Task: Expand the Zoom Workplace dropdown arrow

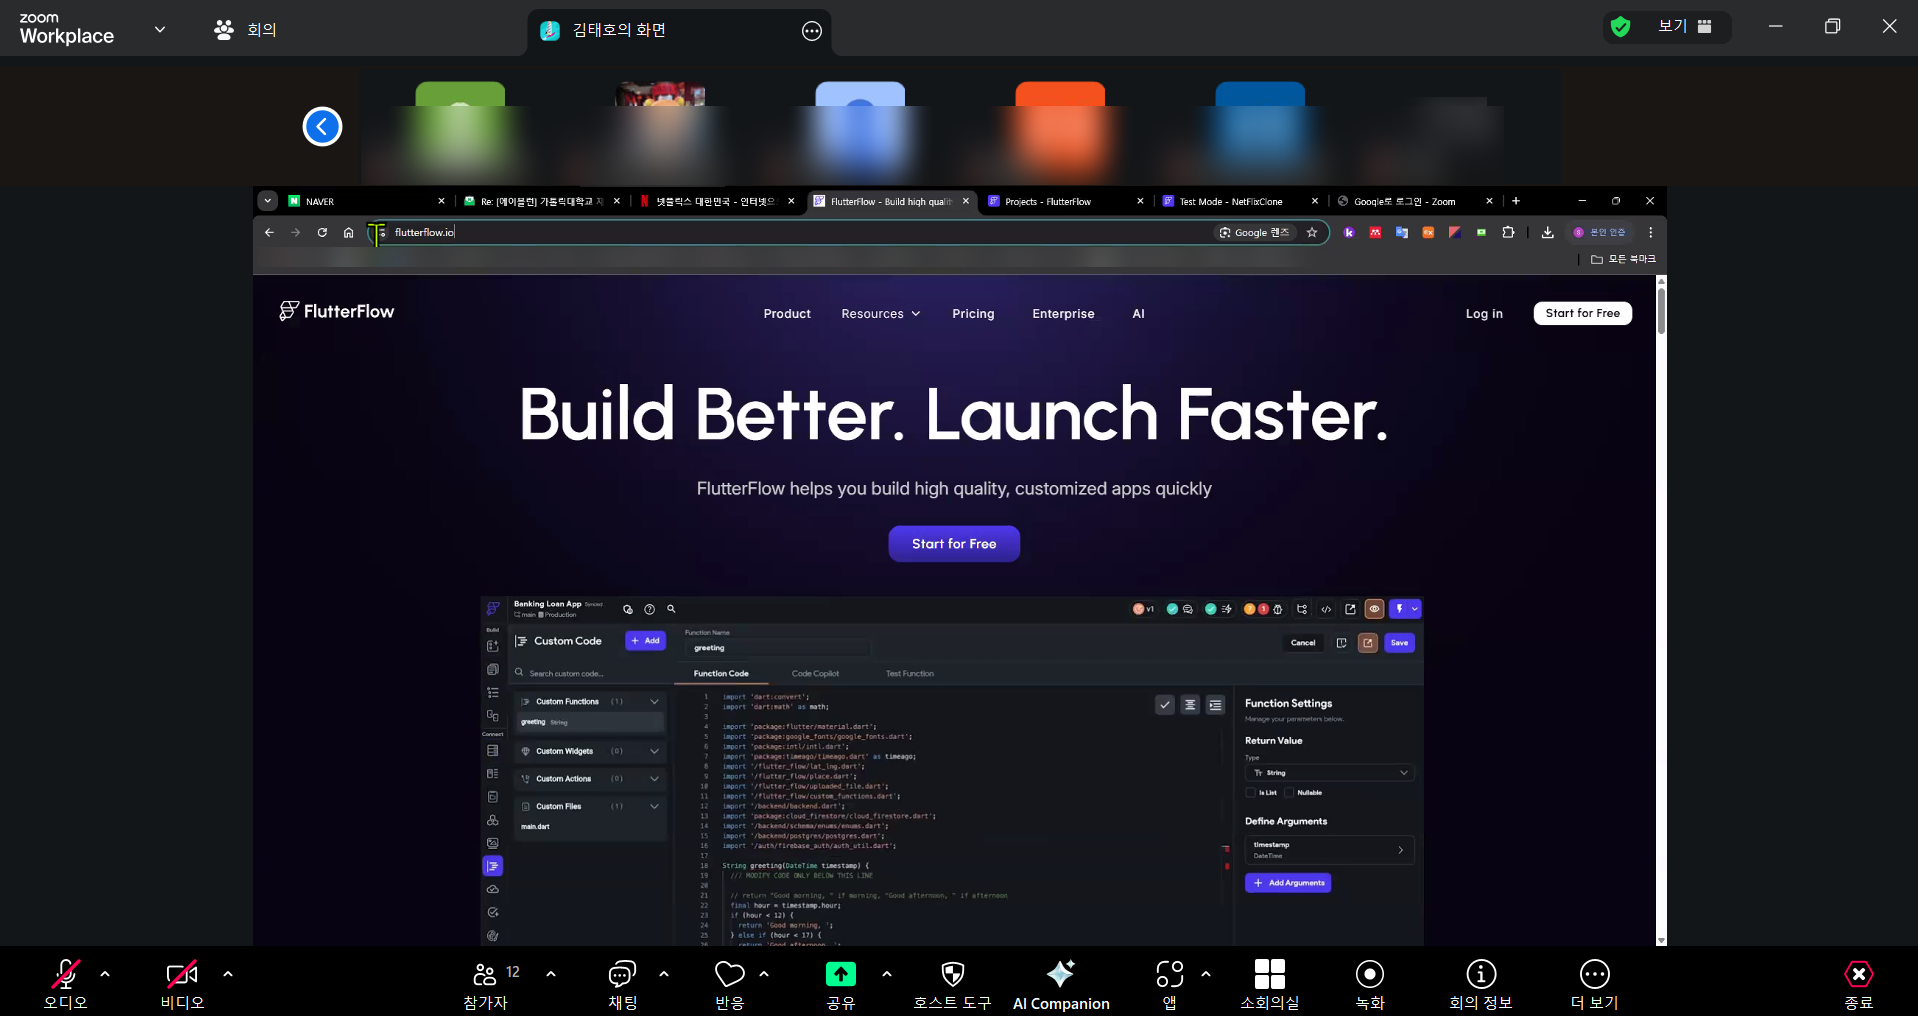Action: point(160,29)
